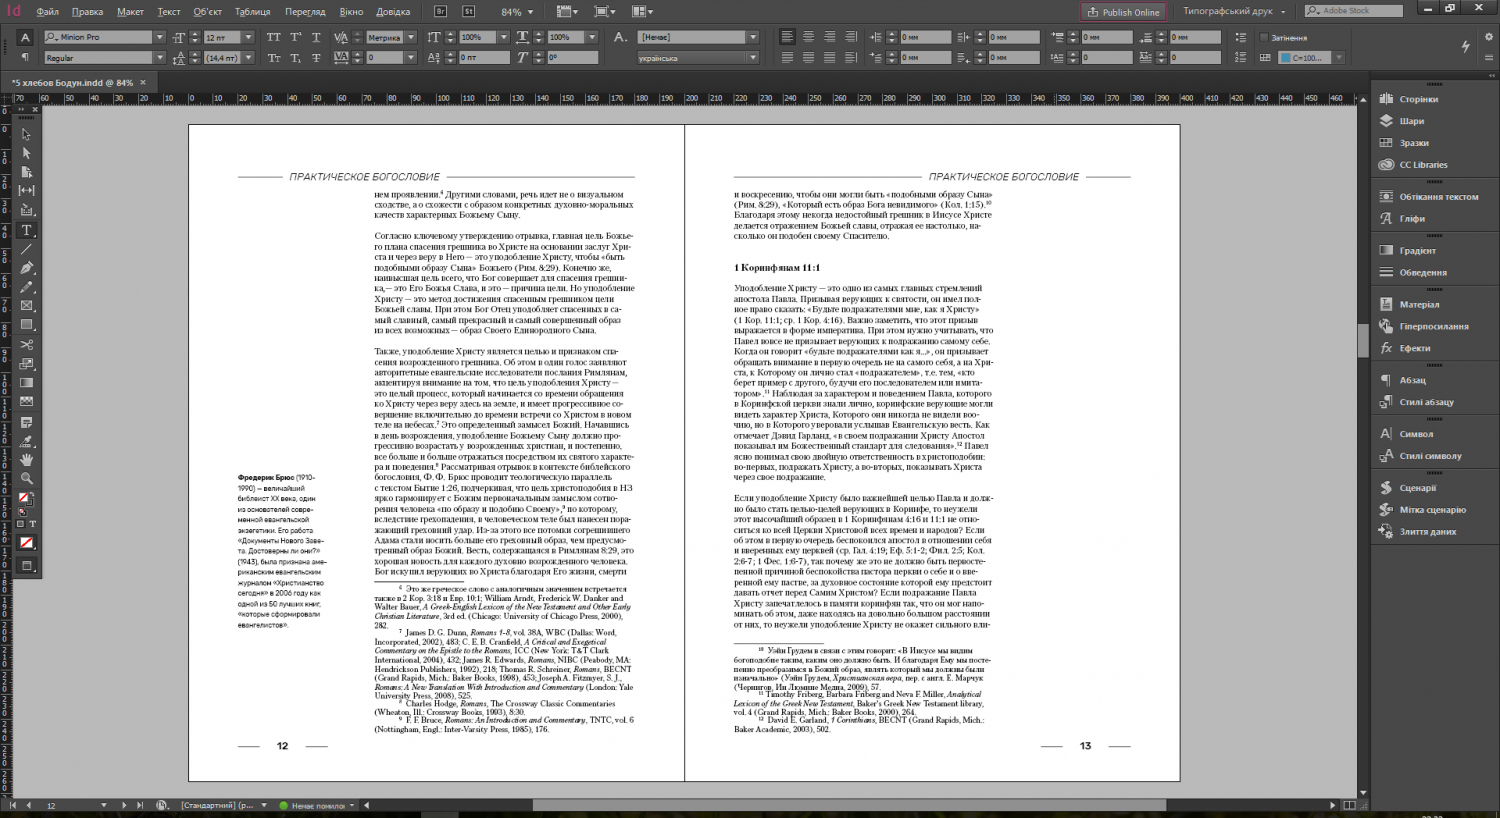This screenshot has height=818, width=1500.
Task: Select the Rectangle Frame tool
Action: click(26, 306)
